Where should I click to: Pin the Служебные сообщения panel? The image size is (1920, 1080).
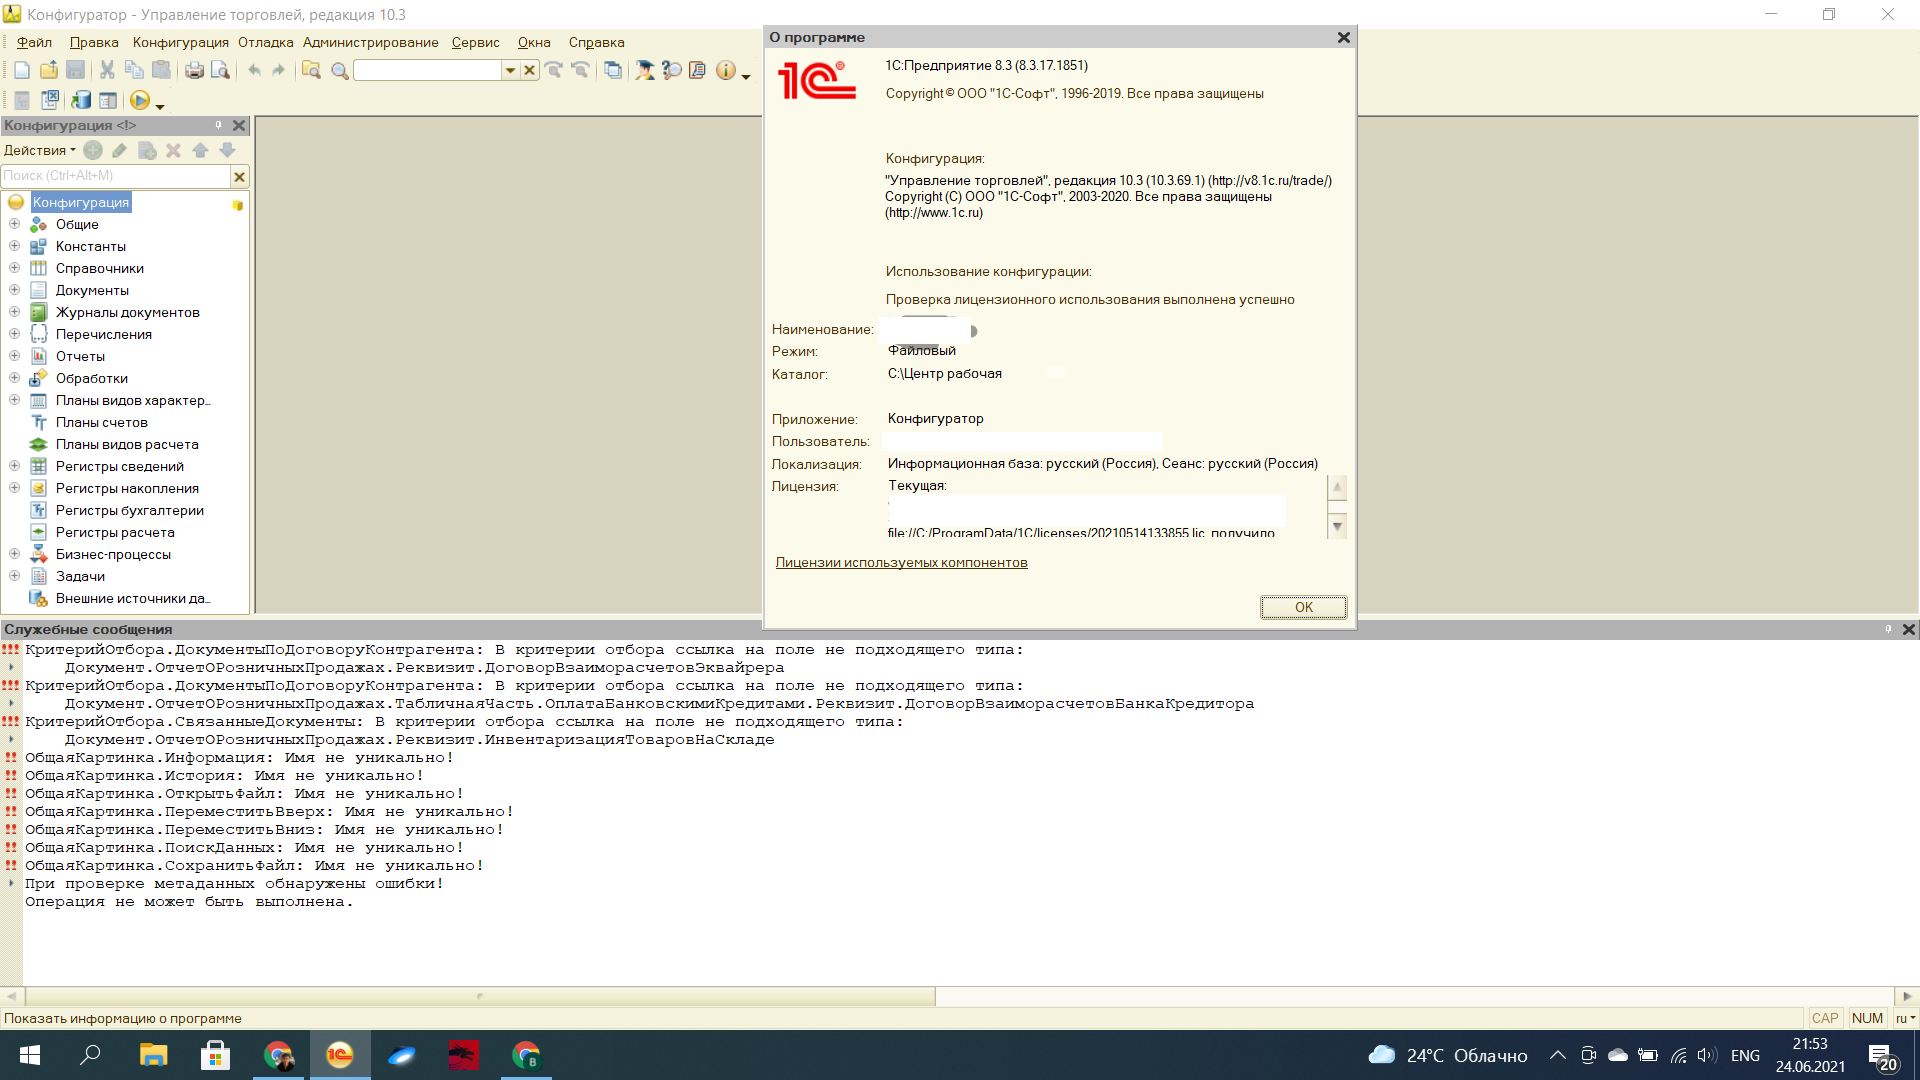pos(1888,629)
